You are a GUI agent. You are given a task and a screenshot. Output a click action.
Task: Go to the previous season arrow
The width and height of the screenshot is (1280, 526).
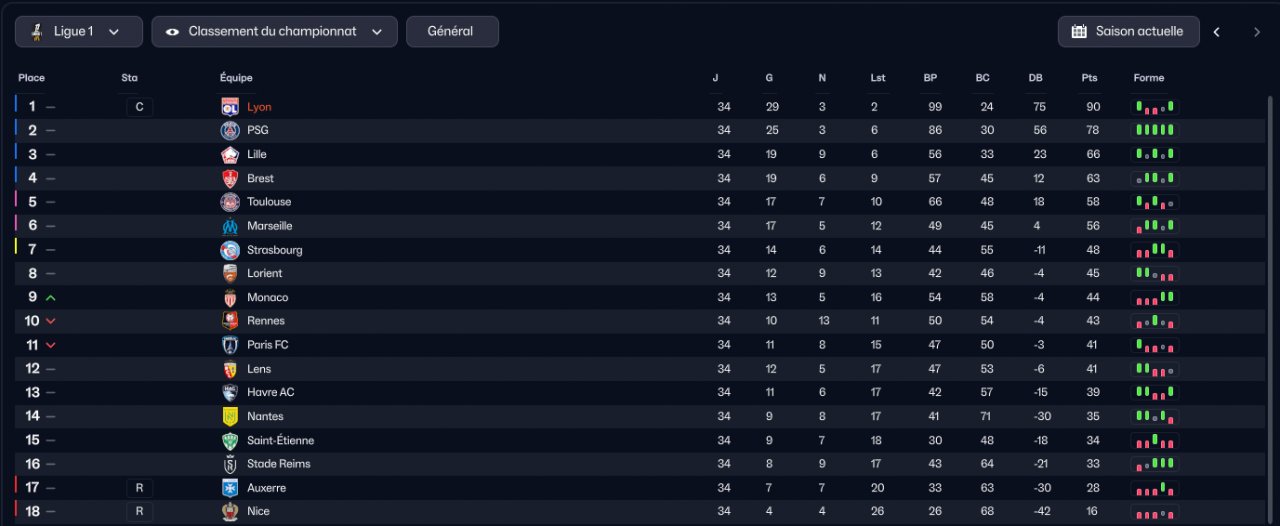pyautogui.click(x=1217, y=32)
